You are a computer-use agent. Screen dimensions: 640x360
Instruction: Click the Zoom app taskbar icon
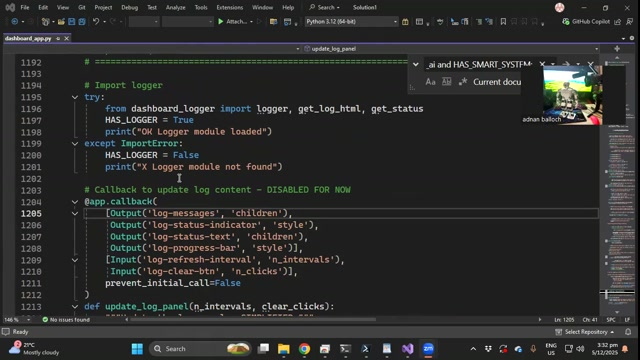pyautogui.click(x=428, y=349)
